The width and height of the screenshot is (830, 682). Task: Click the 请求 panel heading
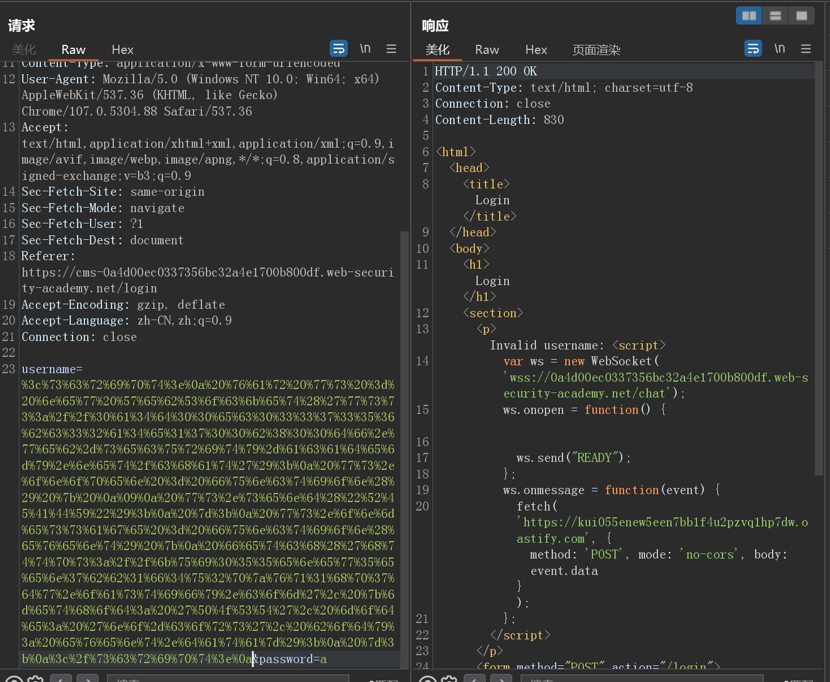point(22,25)
